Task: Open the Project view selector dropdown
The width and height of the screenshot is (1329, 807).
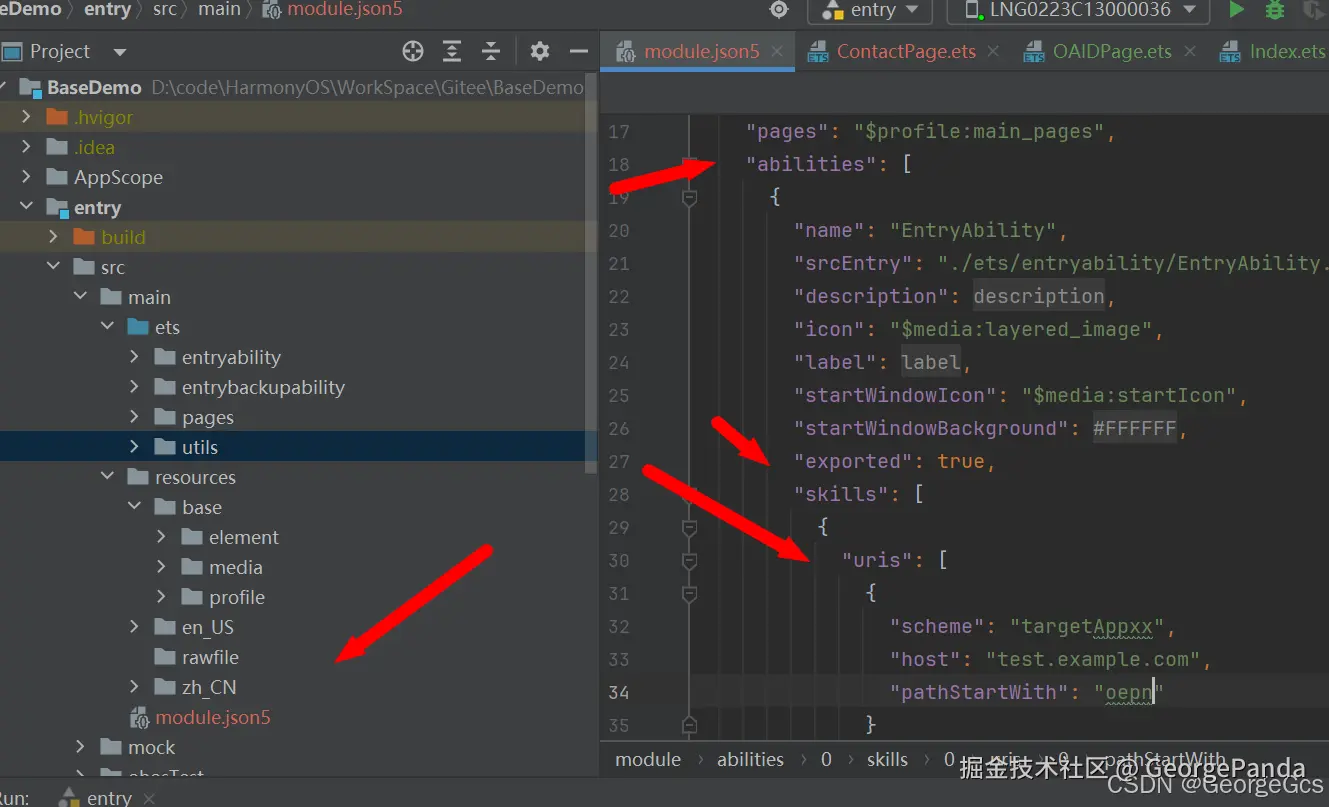Action: pos(120,51)
